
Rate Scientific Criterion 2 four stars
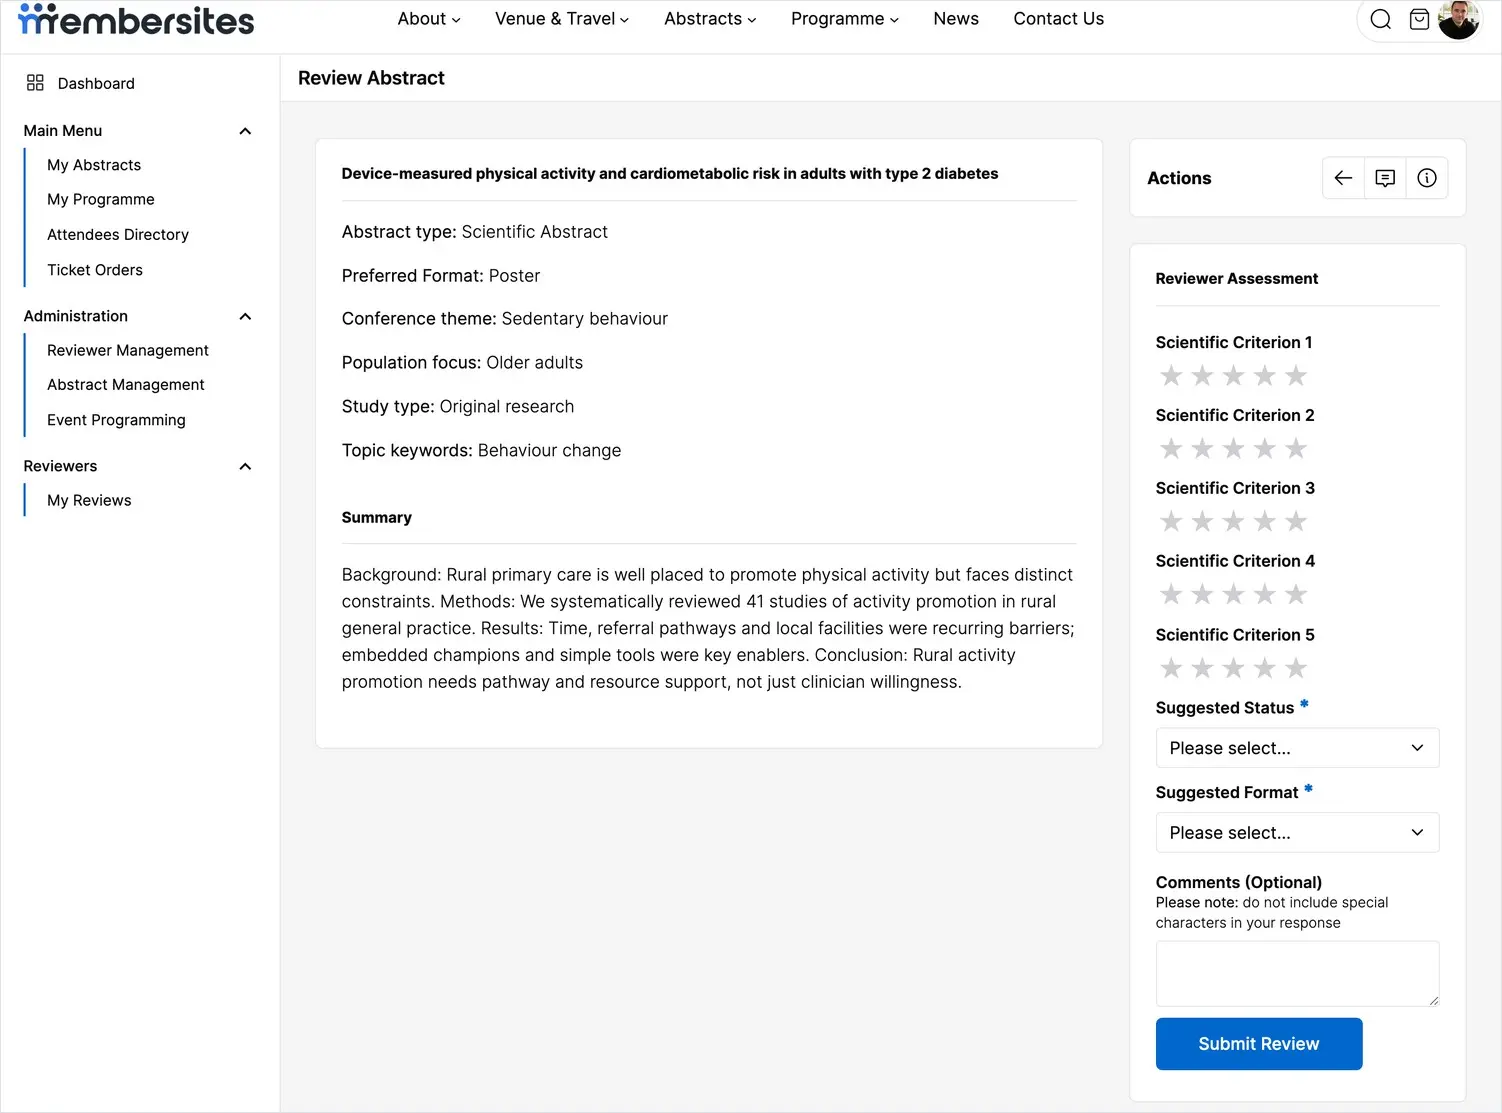(x=1265, y=449)
